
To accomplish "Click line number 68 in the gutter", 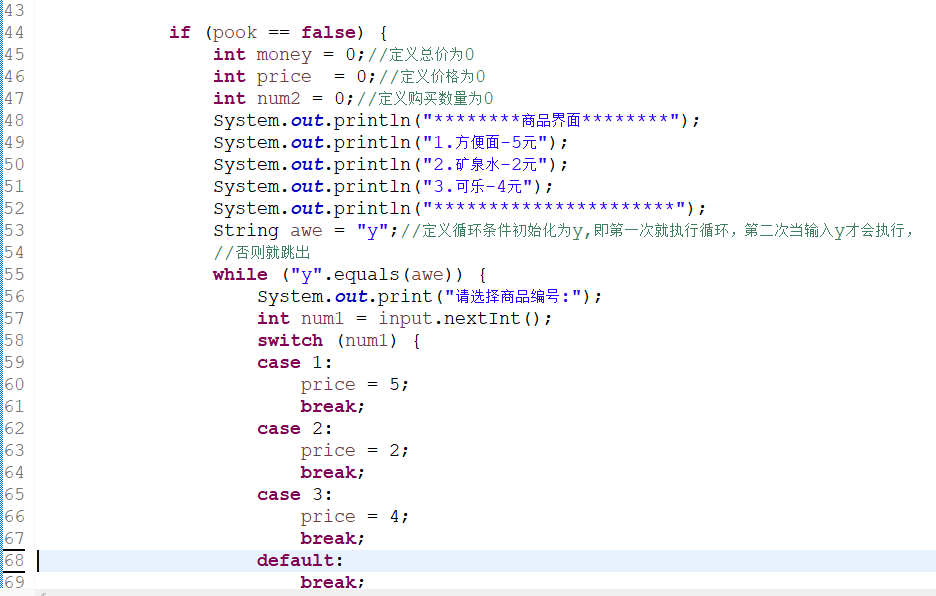I will pyautogui.click(x=14, y=560).
